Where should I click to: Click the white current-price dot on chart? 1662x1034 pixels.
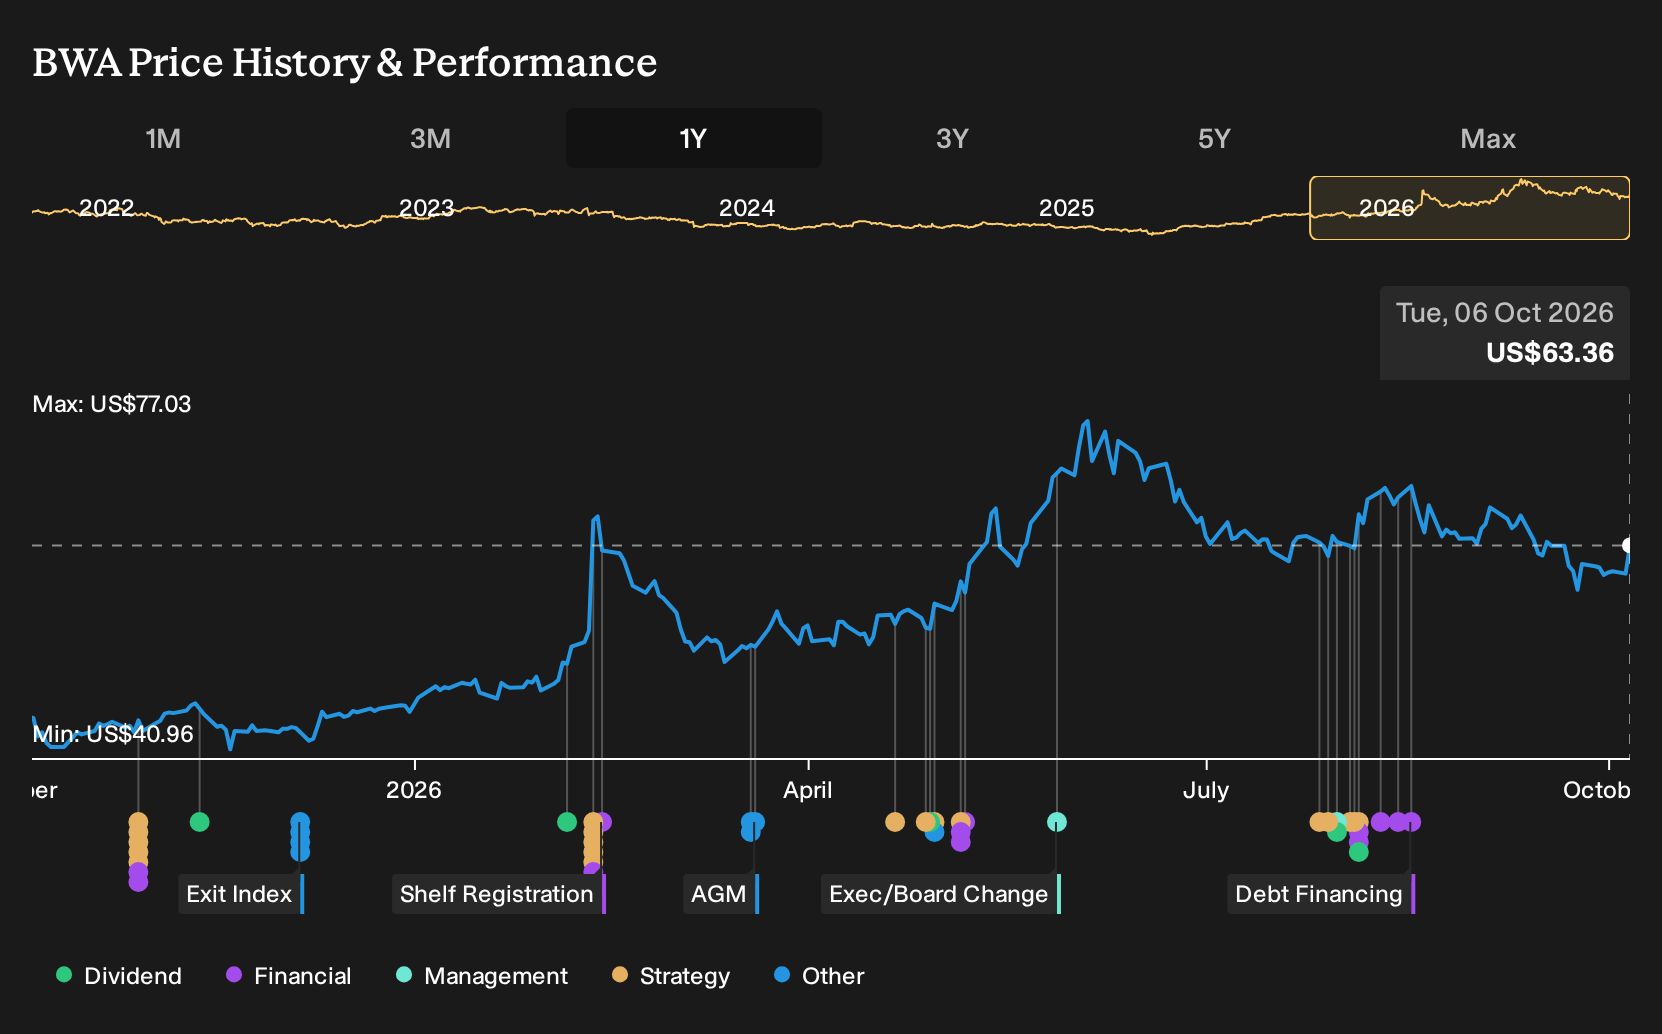pyautogui.click(x=1628, y=545)
